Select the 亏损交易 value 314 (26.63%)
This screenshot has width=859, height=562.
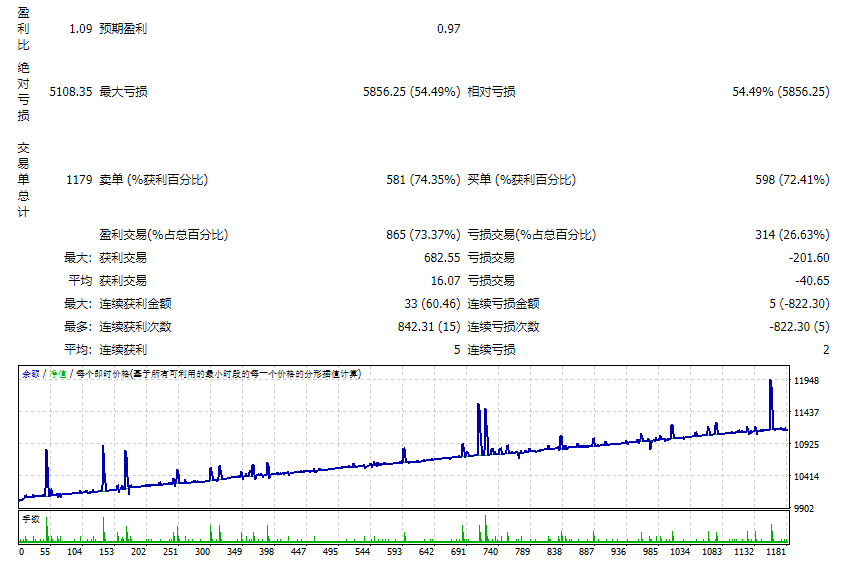[792, 235]
